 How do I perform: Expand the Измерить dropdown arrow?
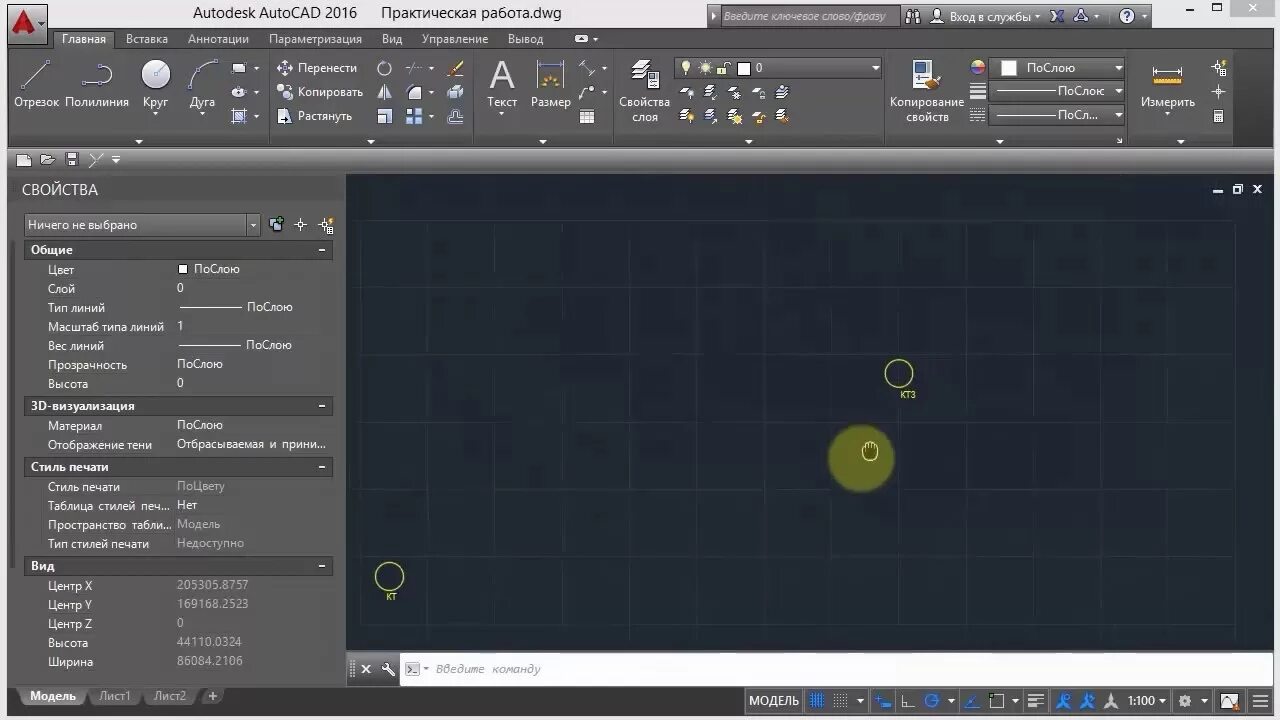[1167, 115]
